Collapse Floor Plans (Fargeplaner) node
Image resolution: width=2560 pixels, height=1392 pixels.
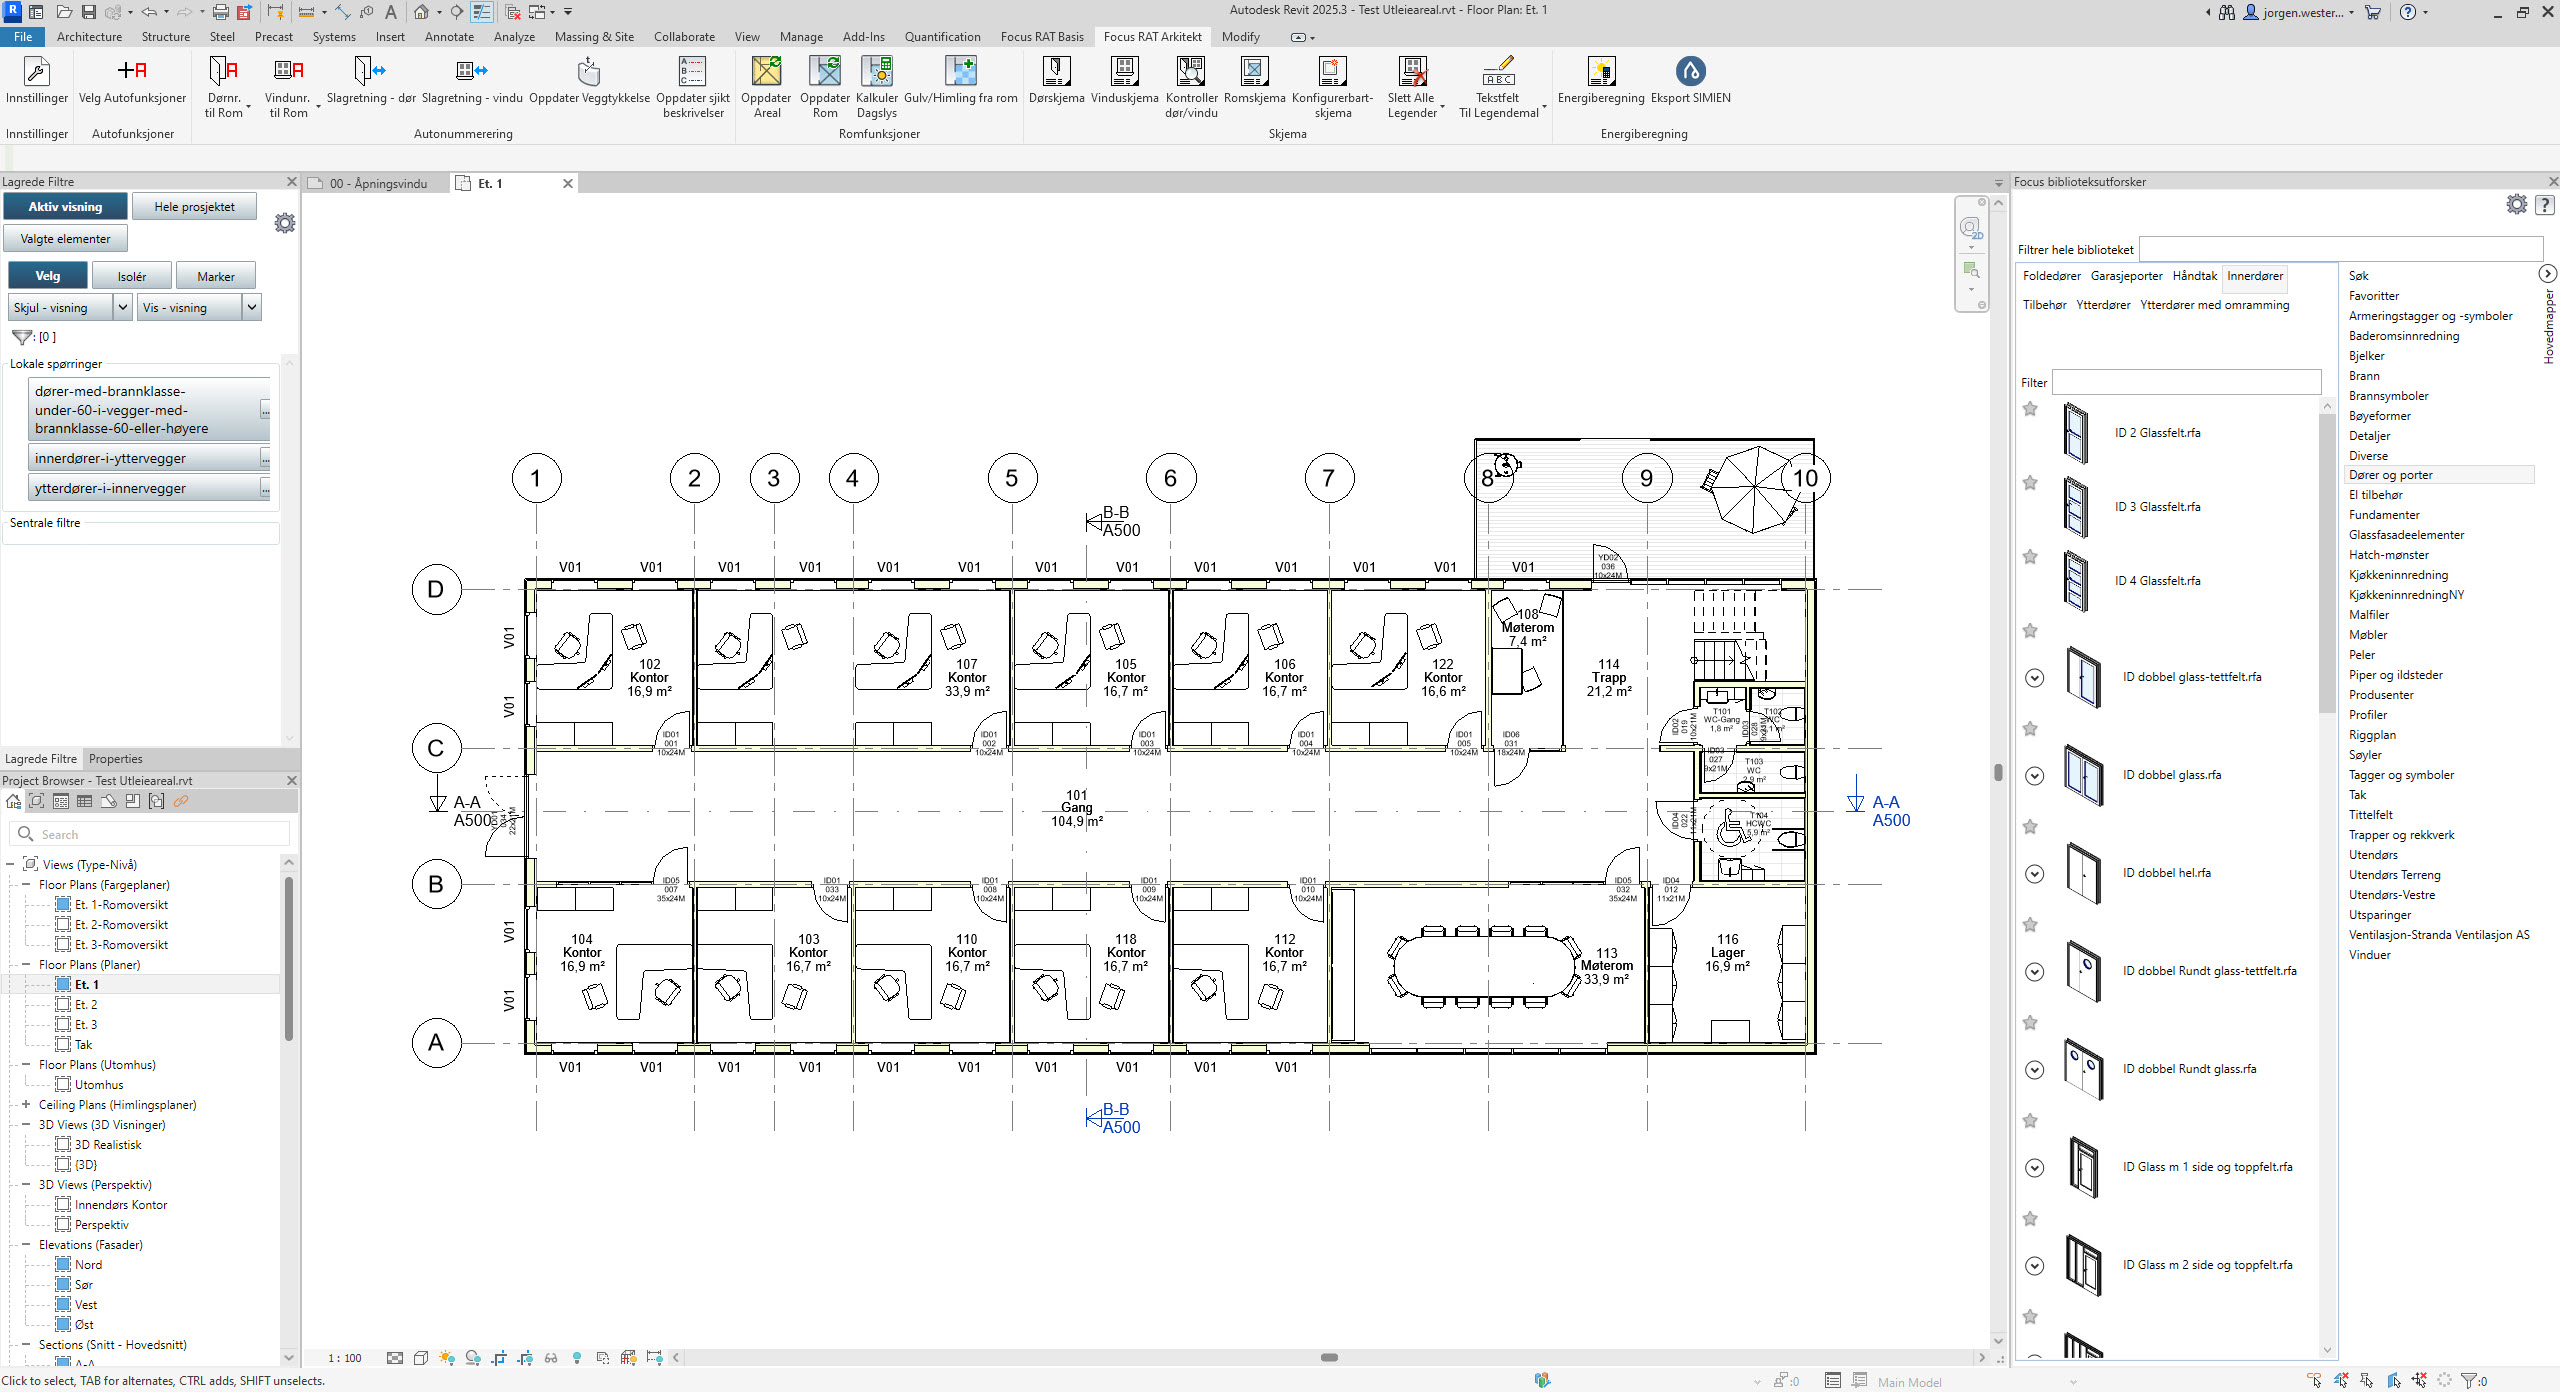coord(26,884)
